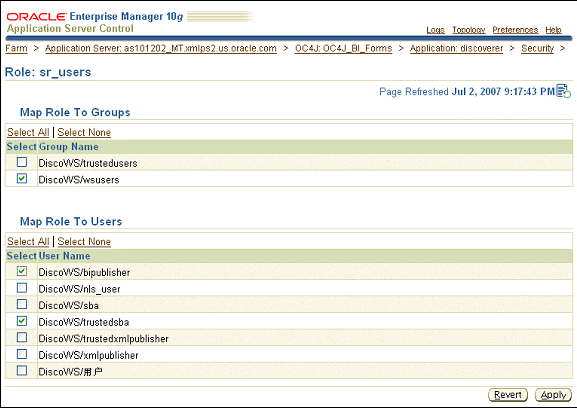Click the DiscoWS/trustedusers group name text

pos(88,163)
